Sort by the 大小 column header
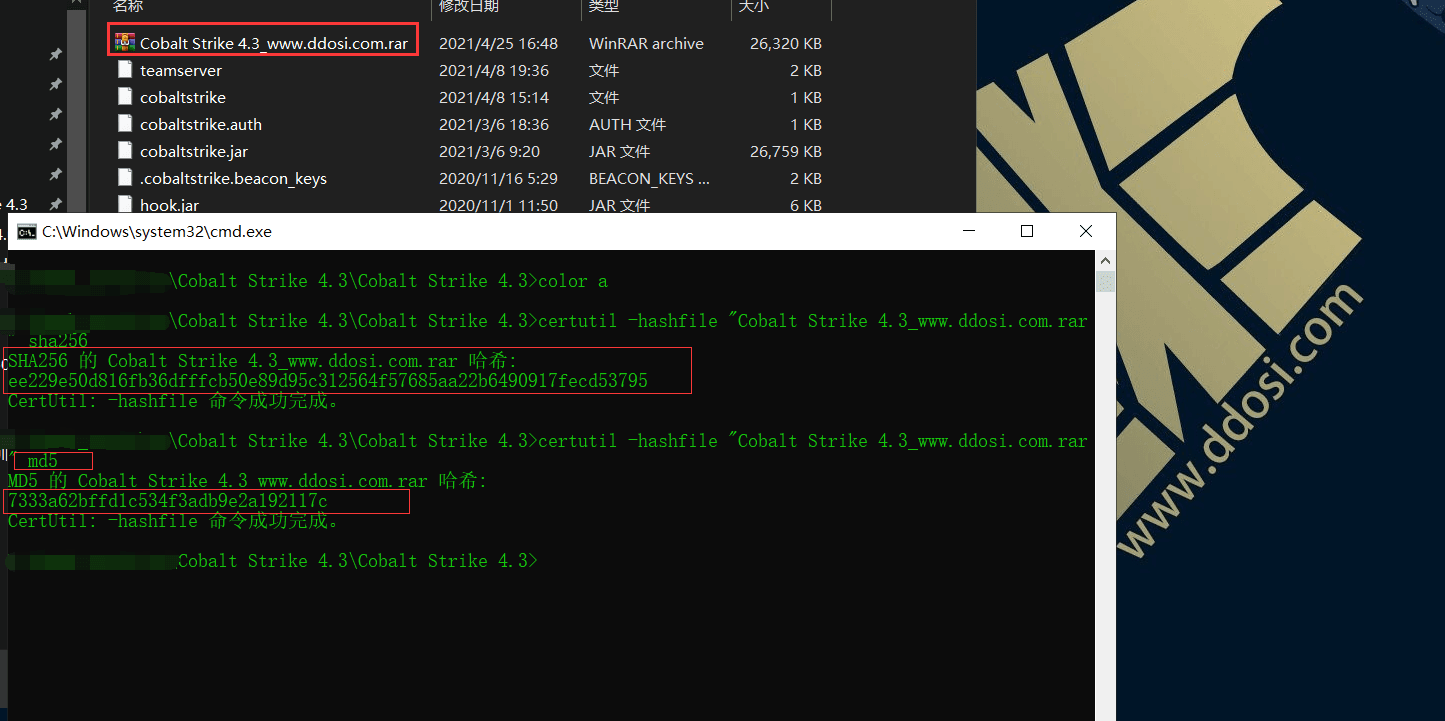Viewport: 1445px width, 721px height. click(753, 7)
